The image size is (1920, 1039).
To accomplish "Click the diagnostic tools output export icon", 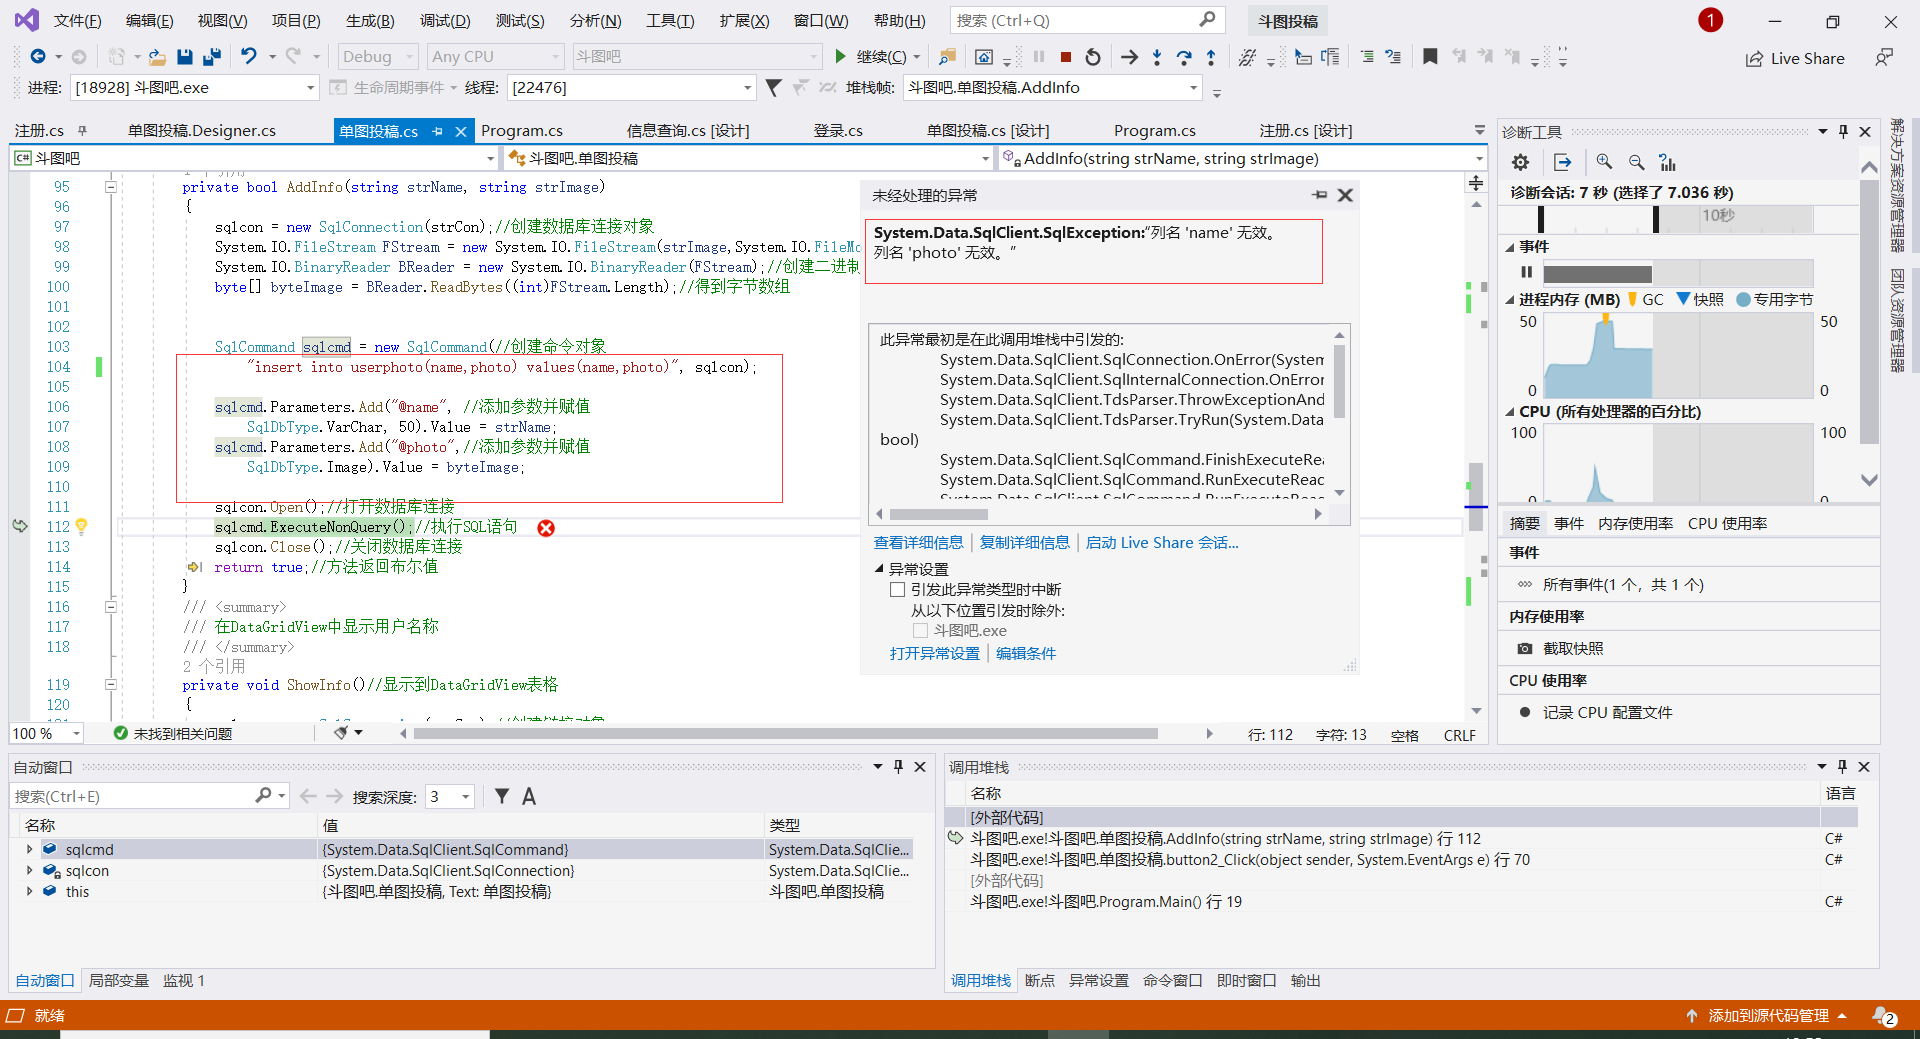I will (1563, 162).
